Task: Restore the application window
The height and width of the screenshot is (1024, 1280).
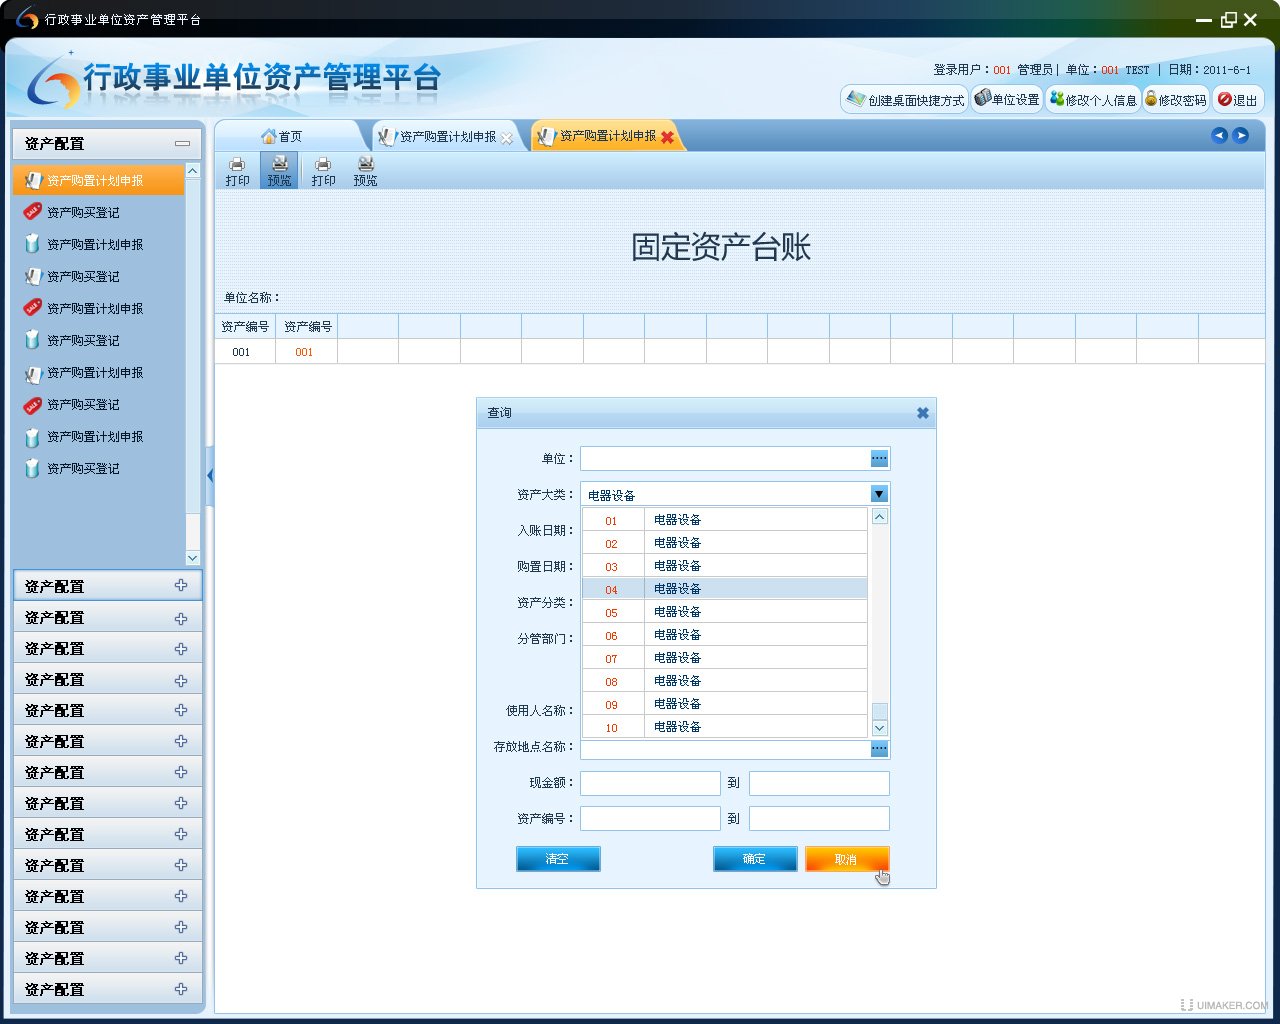Action: 1228,19
